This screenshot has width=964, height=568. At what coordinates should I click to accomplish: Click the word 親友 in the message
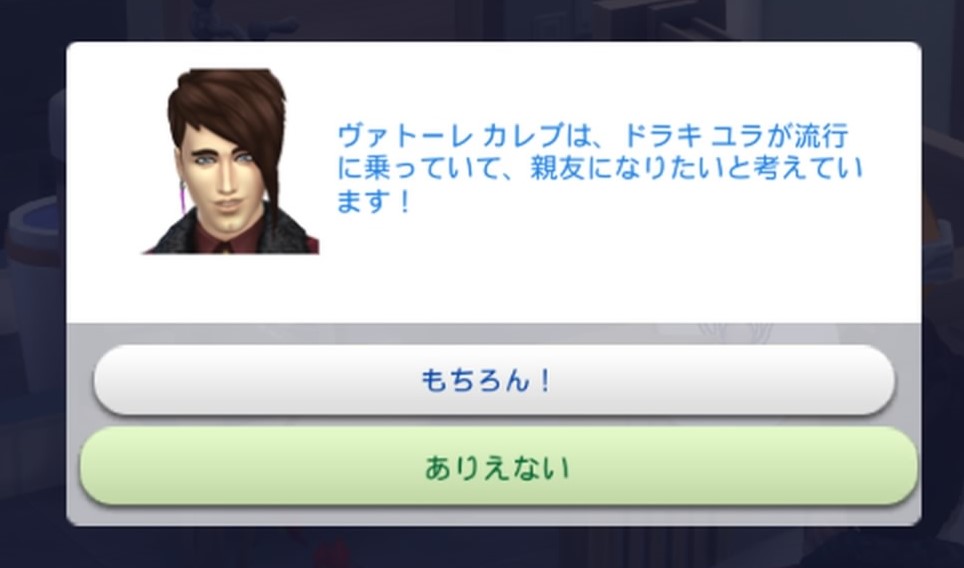pyautogui.click(x=557, y=168)
